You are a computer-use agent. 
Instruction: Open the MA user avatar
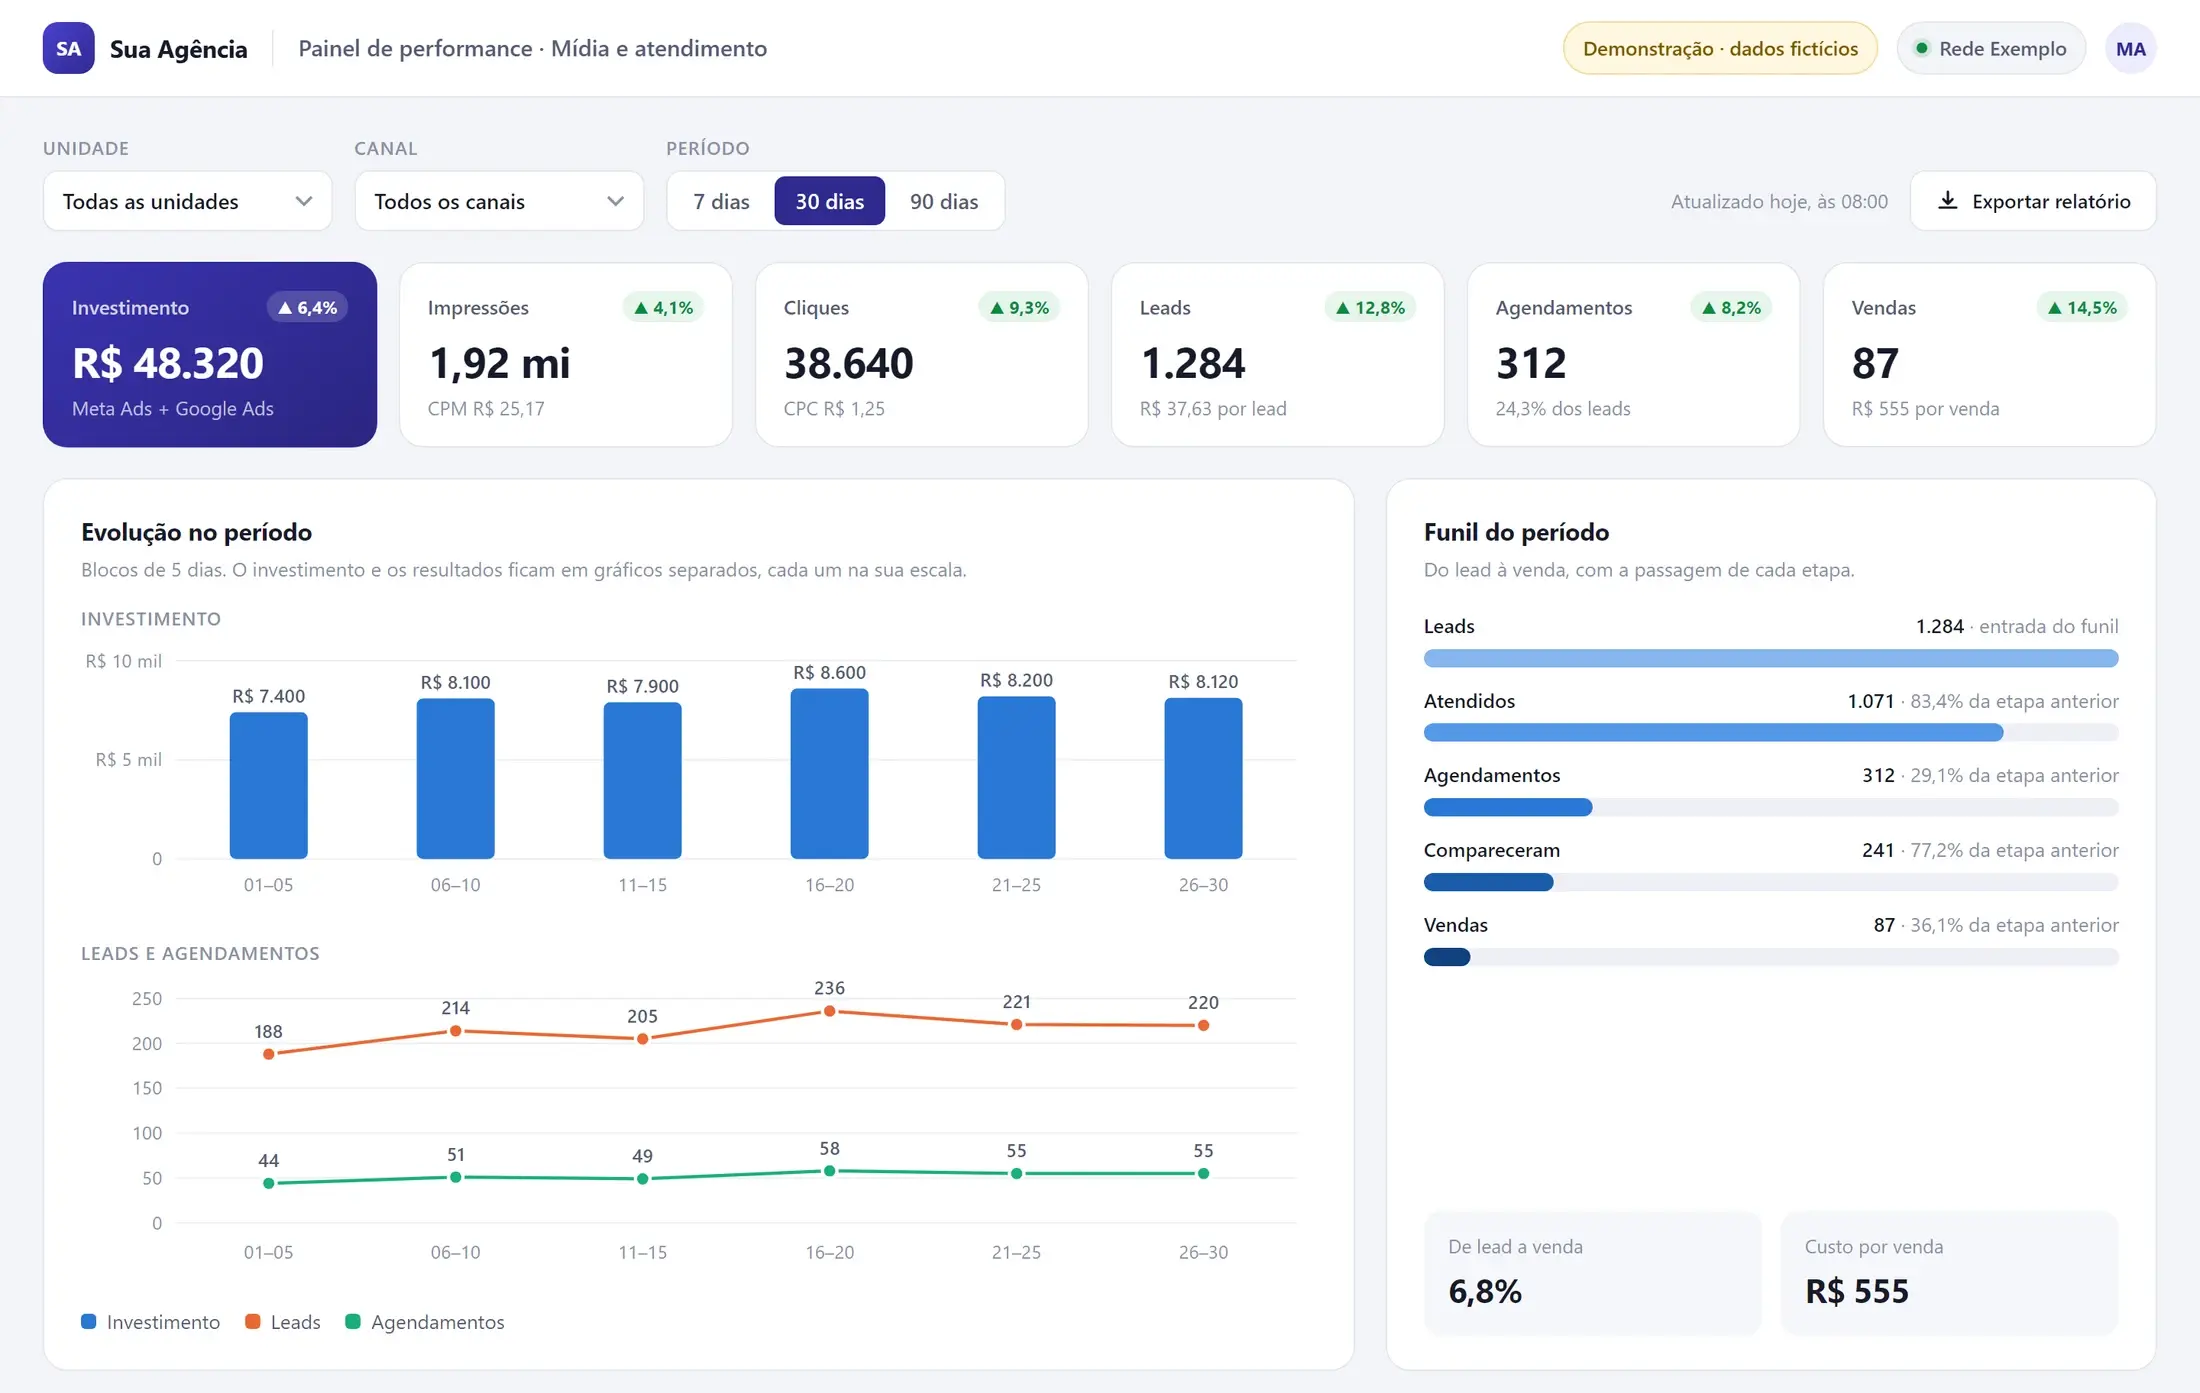point(2130,48)
